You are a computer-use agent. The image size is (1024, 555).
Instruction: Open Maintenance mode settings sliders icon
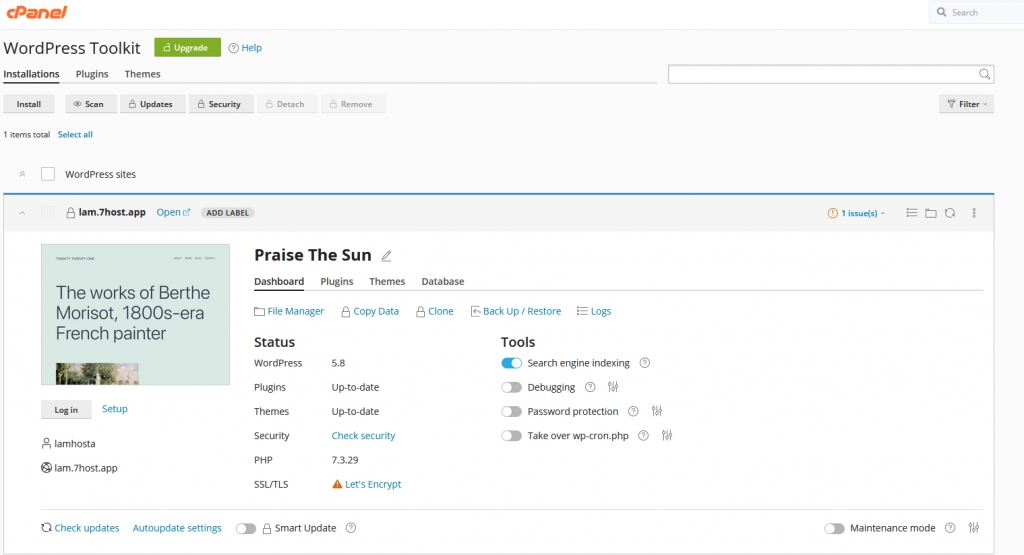click(x=974, y=528)
